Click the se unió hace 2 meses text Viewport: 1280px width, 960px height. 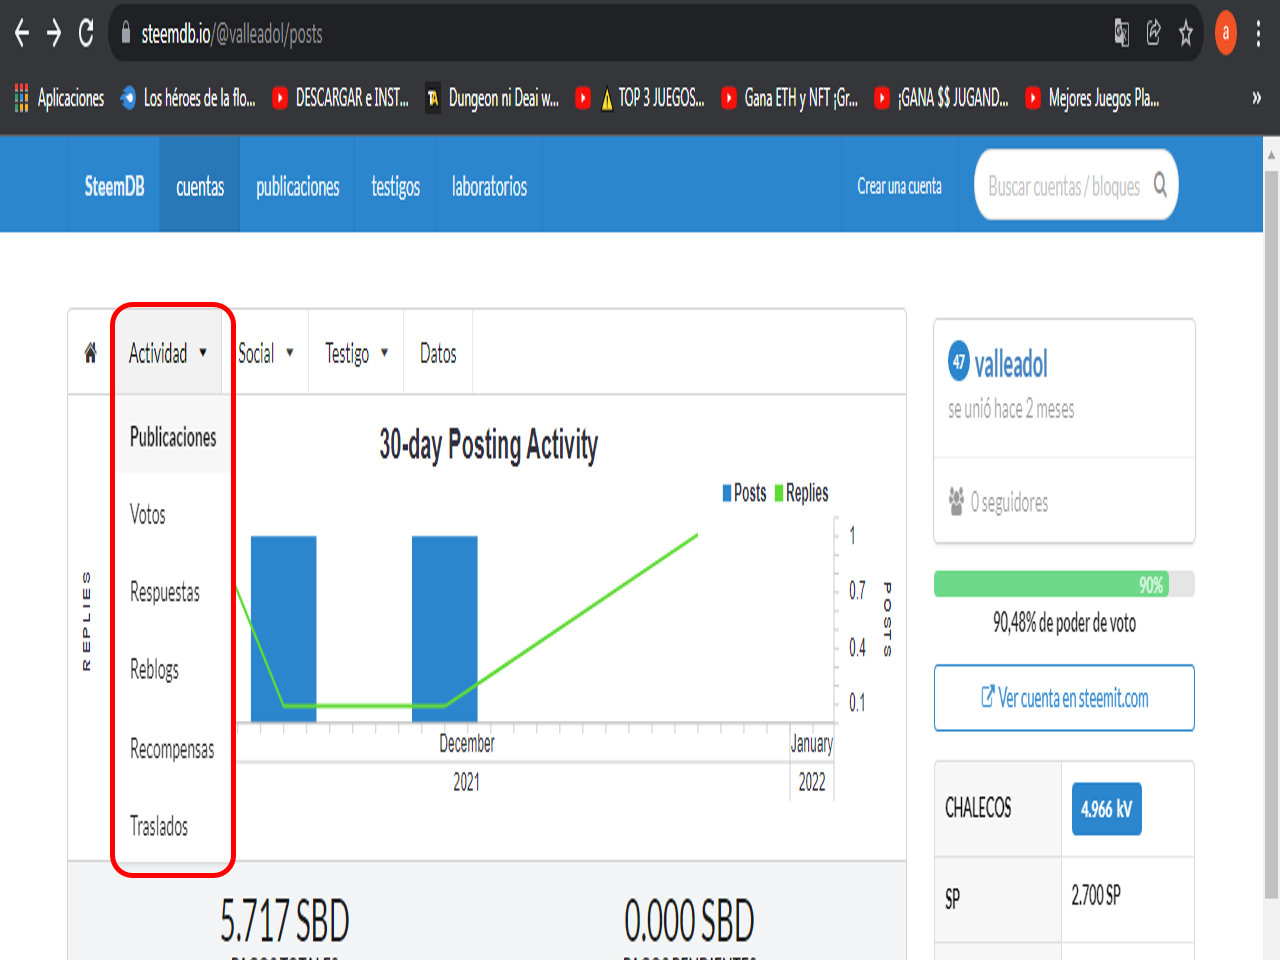(x=1011, y=409)
